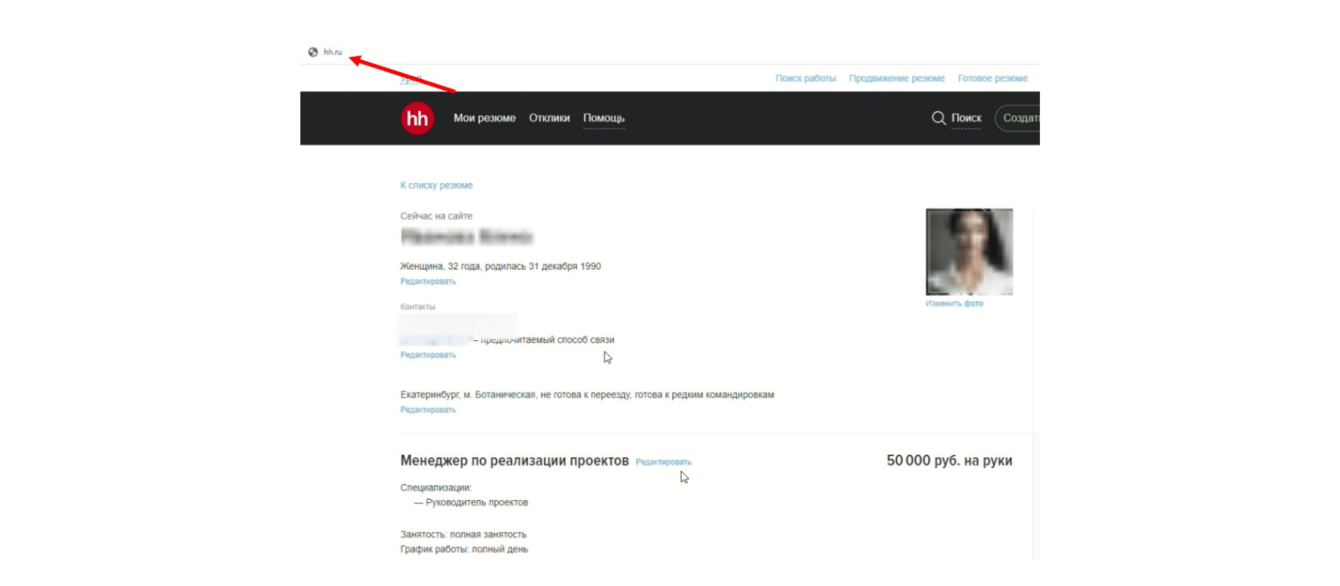This screenshot has height=586, width=1340.
Task: Click the Женщина, 32 года line
Action: coord(501,267)
